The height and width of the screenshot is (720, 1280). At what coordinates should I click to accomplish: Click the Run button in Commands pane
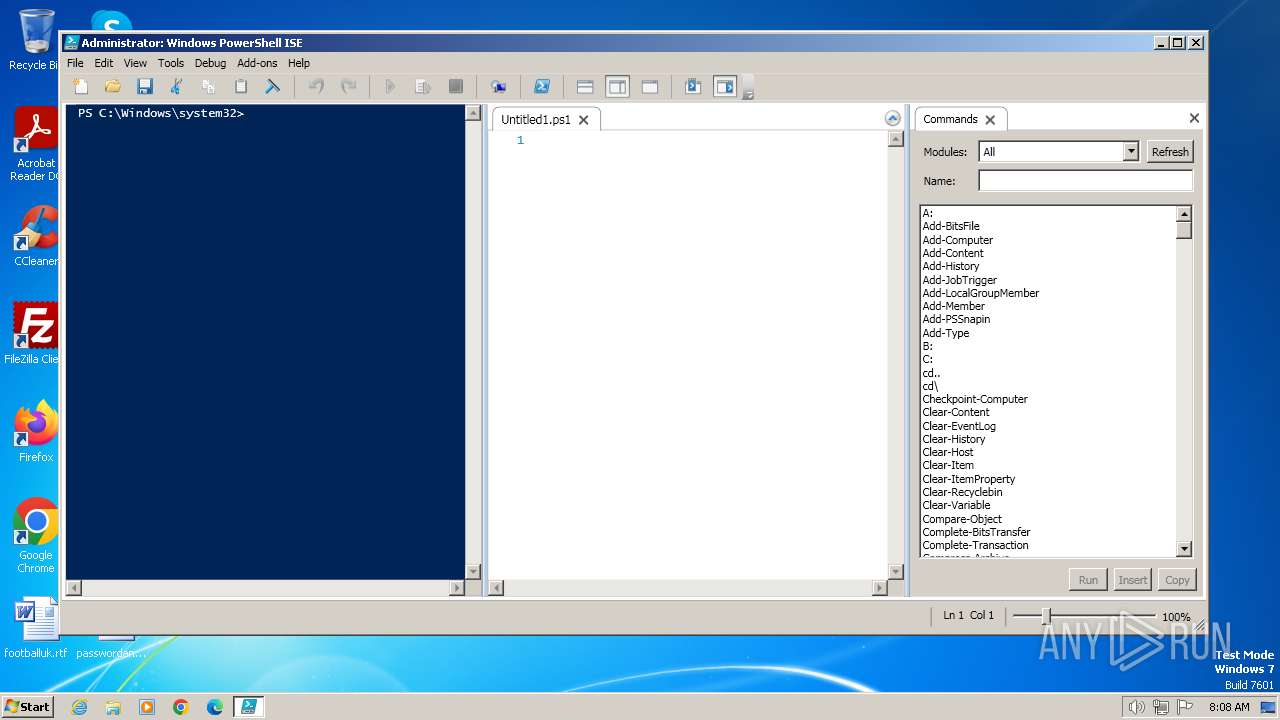click(1088, 580)
